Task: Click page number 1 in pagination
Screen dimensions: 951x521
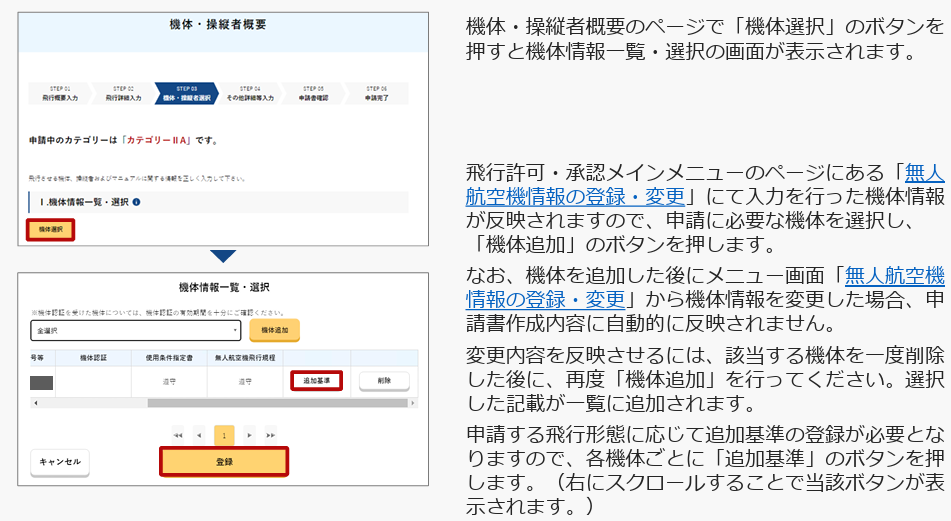Action: coord(224,435)
